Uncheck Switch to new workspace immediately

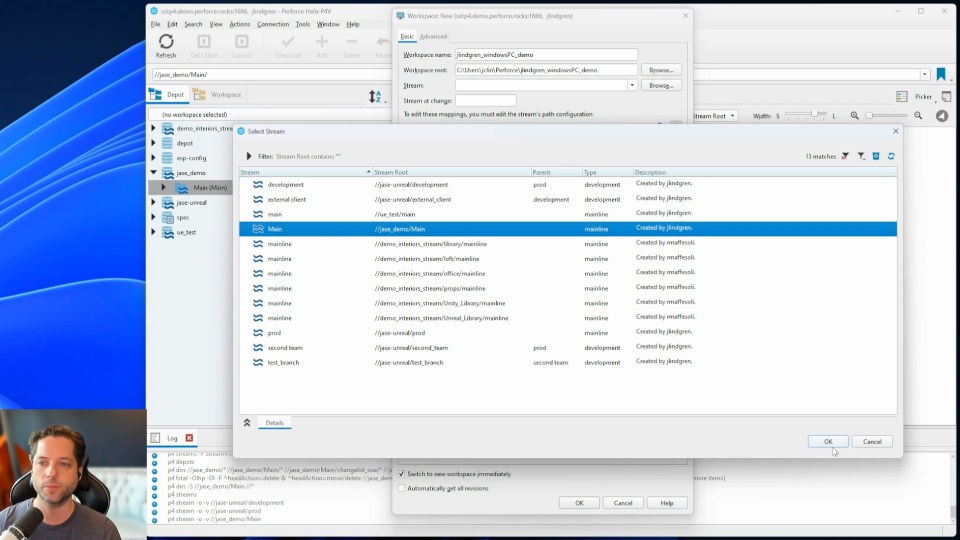click(402, 474)
